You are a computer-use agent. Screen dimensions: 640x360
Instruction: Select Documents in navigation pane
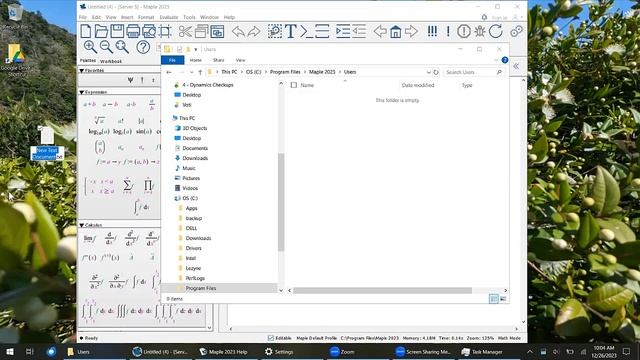pyautogui.click(x=195, y=148)
